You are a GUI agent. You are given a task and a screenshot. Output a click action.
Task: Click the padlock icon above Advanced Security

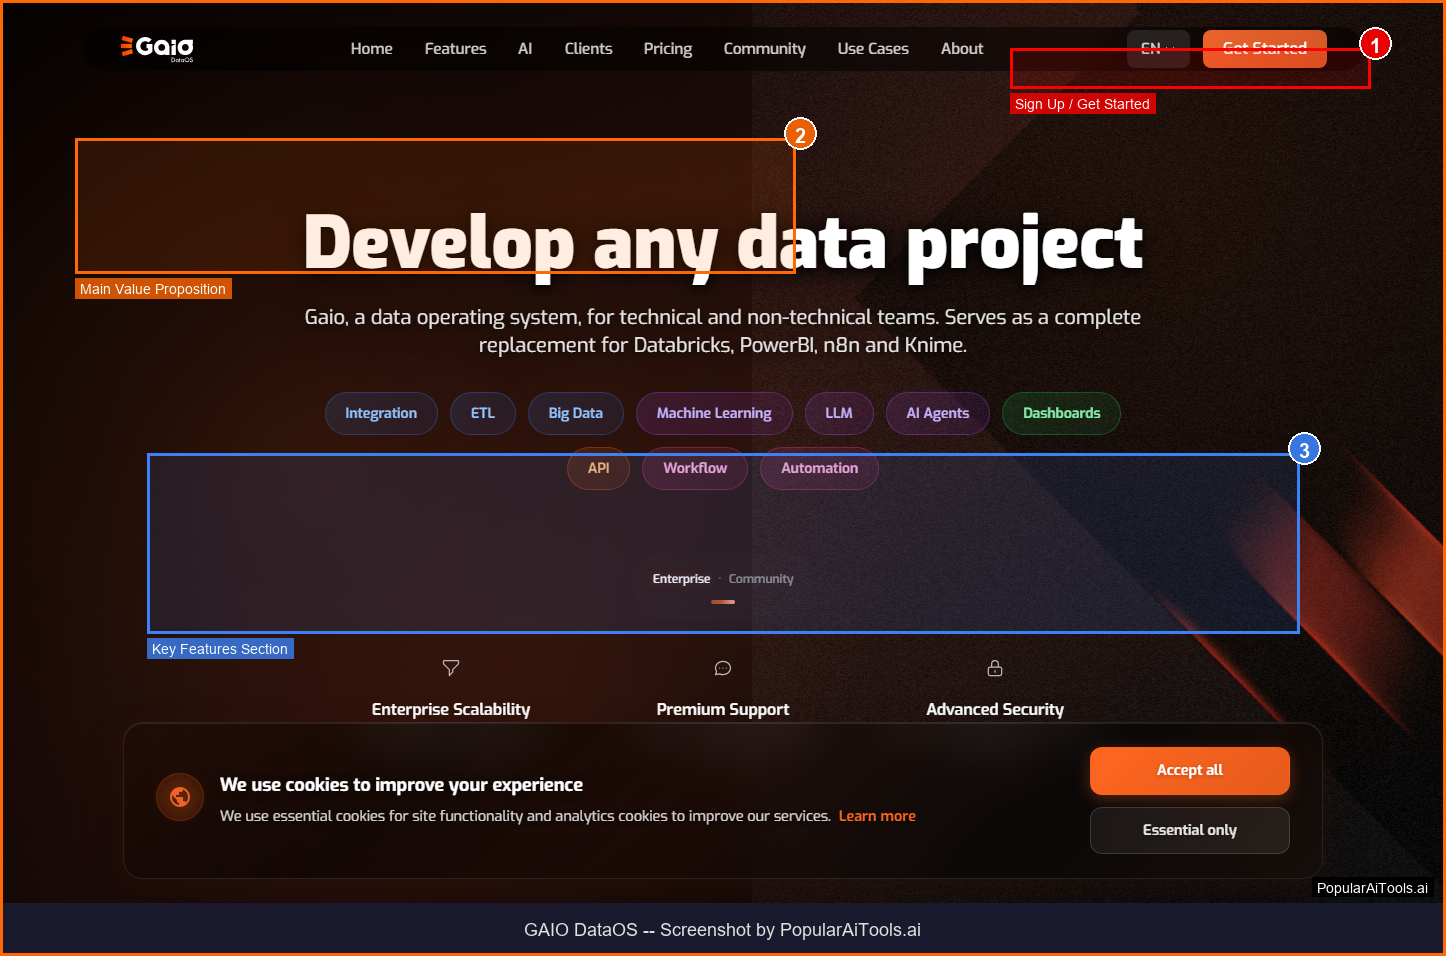(995, 668)
